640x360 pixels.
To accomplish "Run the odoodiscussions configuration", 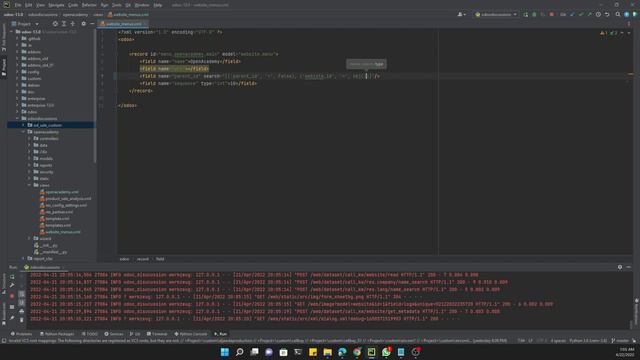I will pyautogui.click(x=526, y=14).
